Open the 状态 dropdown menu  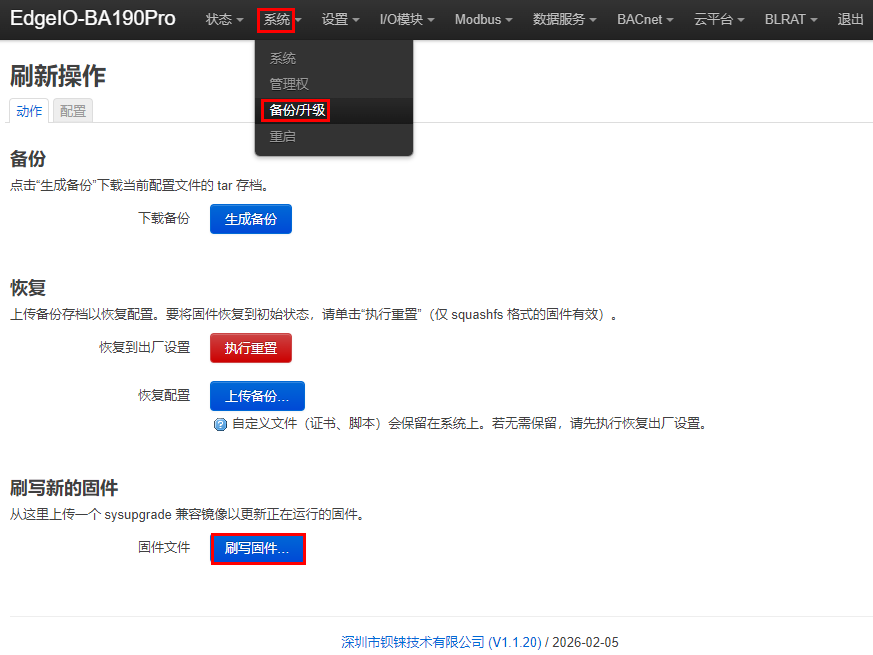(x=224, y=19)
